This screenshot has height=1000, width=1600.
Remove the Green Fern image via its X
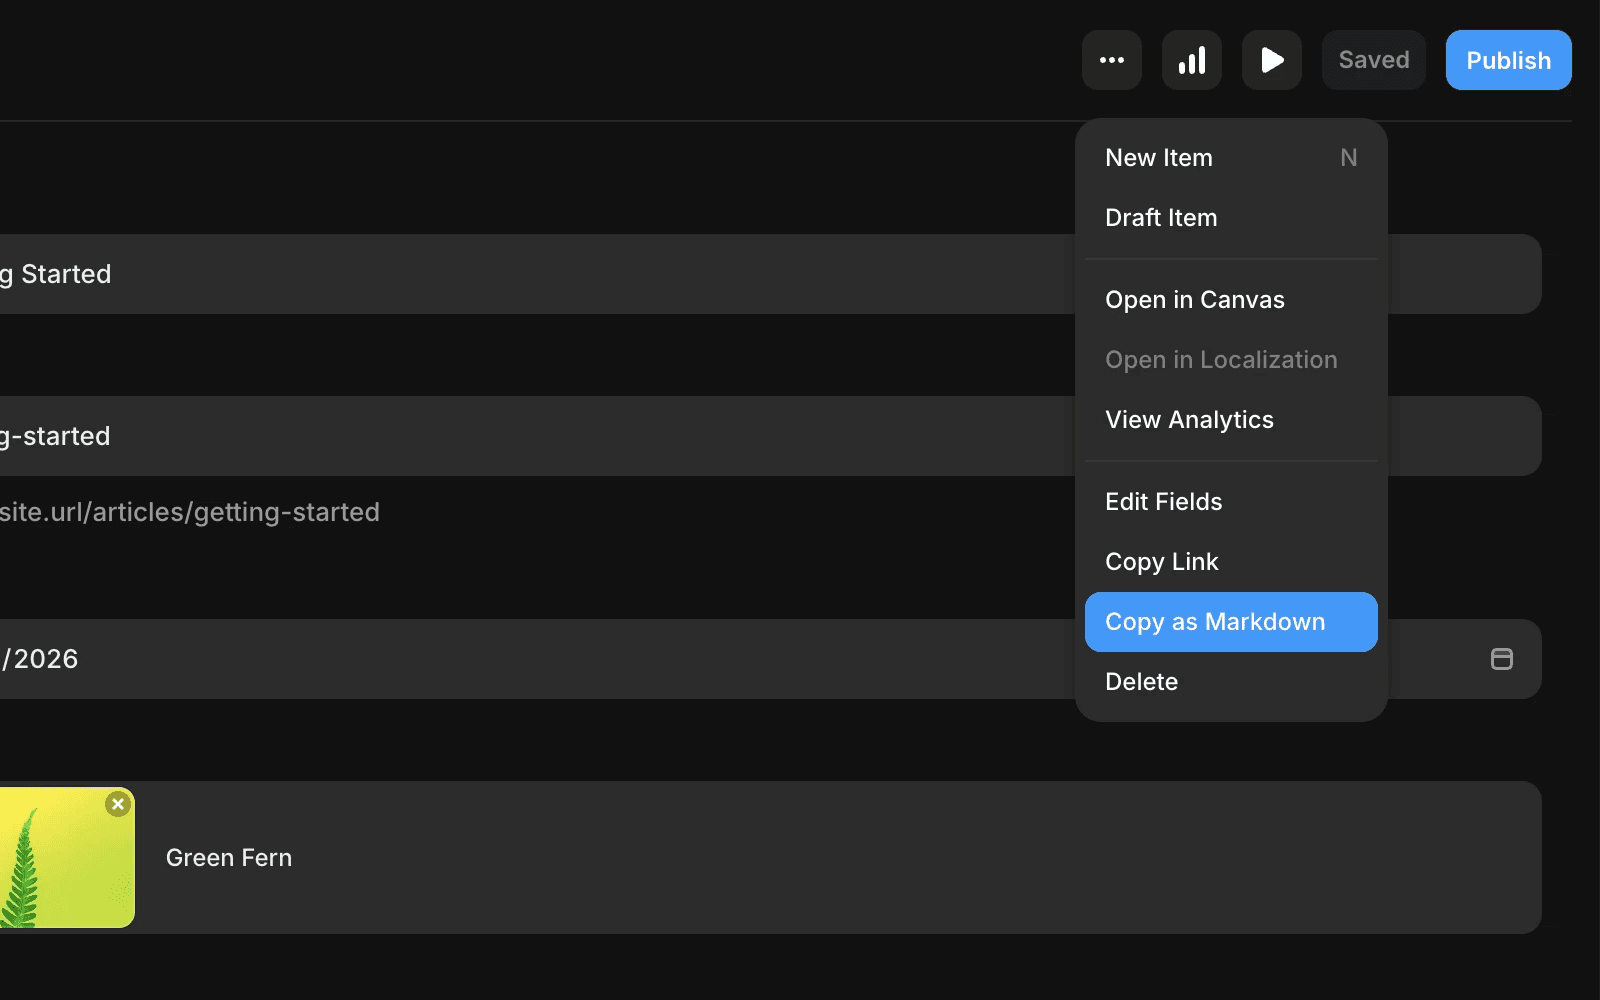point(118,803)
